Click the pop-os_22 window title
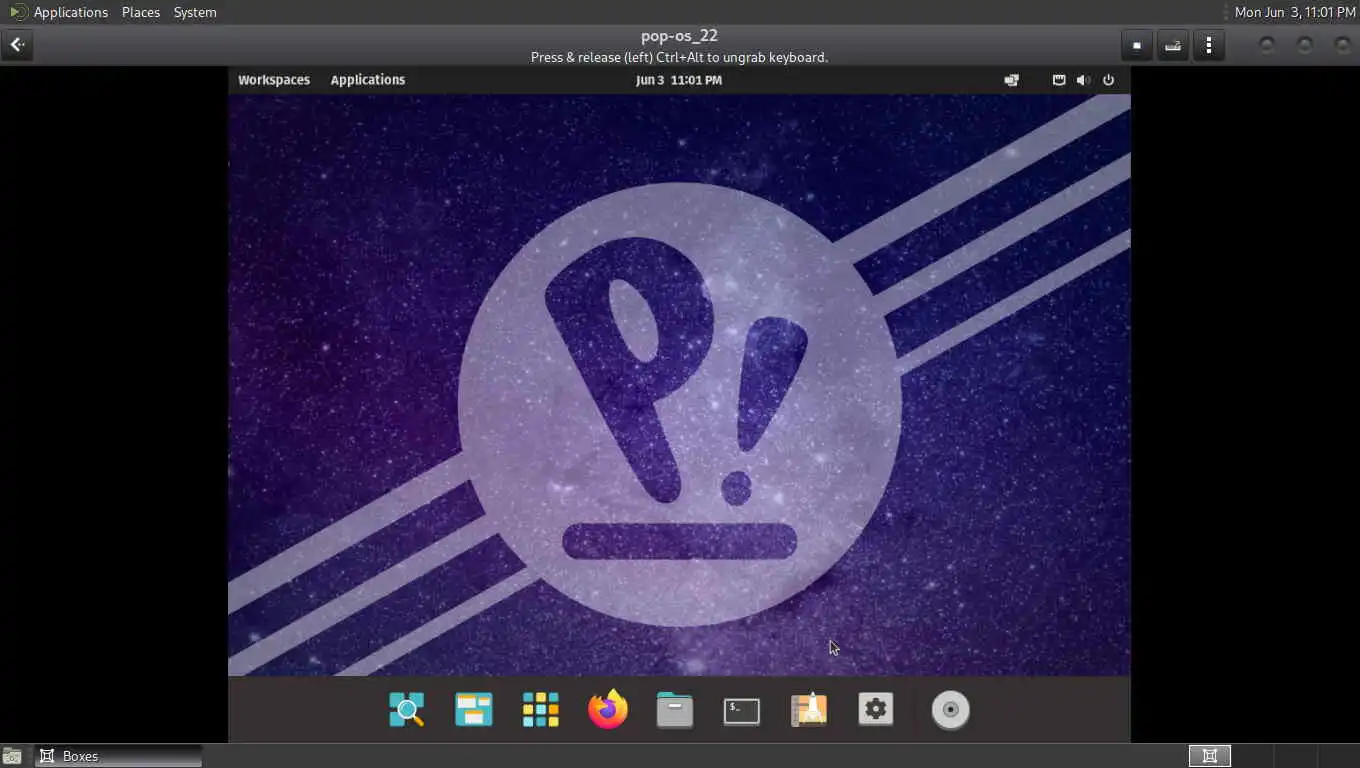This screenshot has width=1360, height=768. click(x=679, y=36)
